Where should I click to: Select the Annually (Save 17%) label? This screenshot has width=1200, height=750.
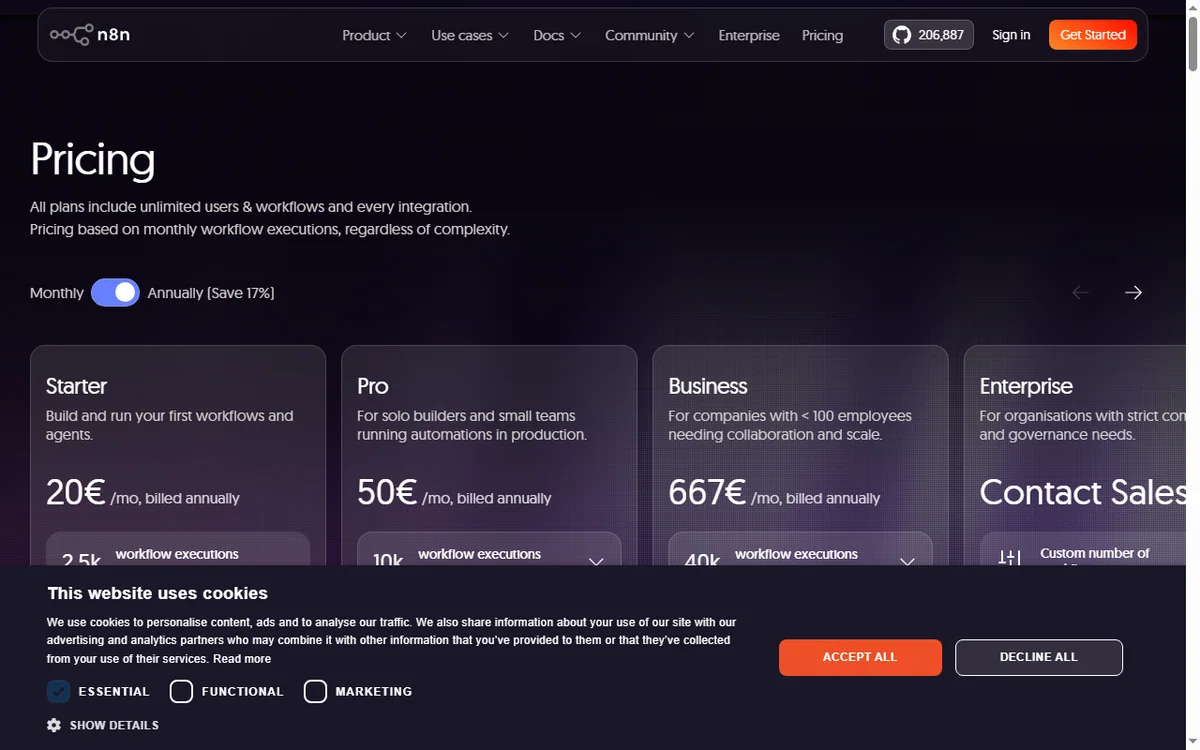pyautogui.click(x=211, y=293)
